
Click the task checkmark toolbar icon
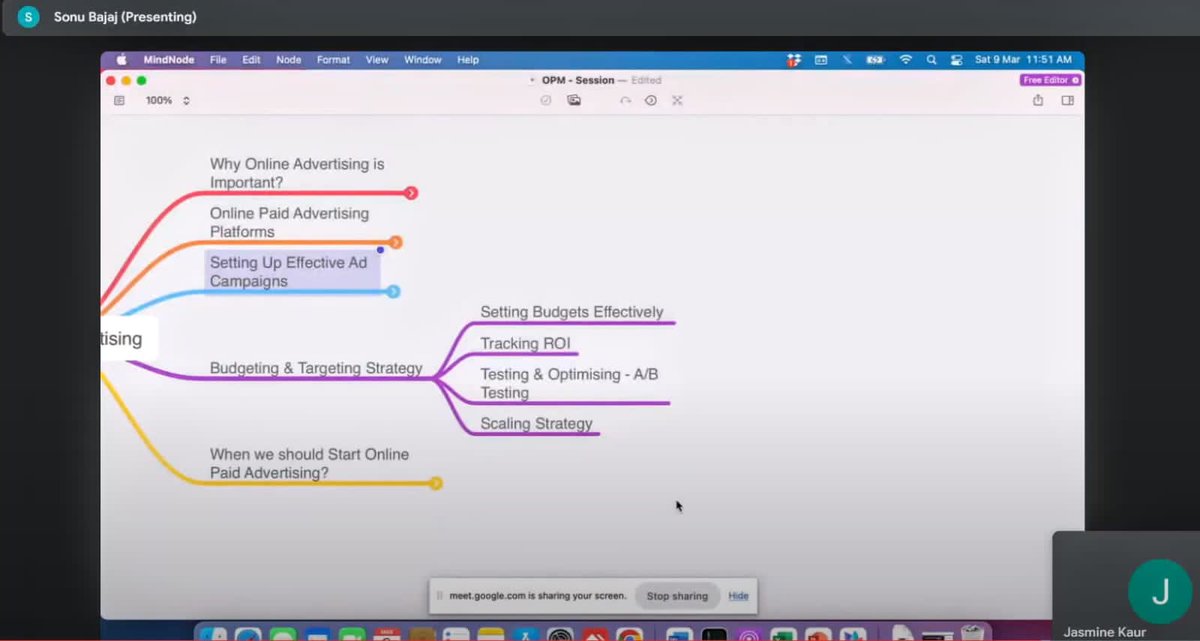point(546,100)
